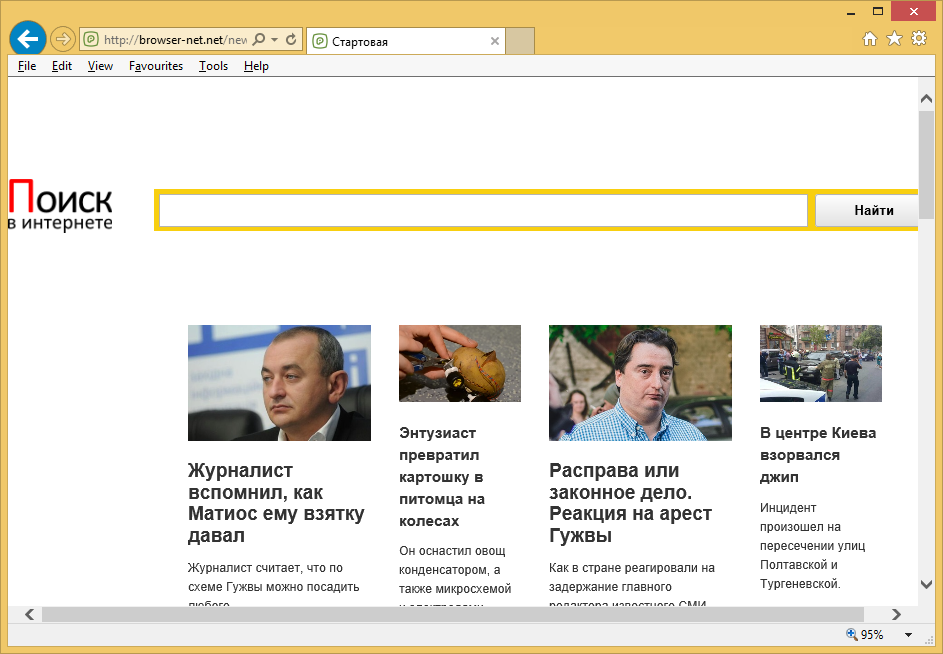Screen dimensions: 943x654
Task: Click the Forward navigation arrow
Action: coord(62,39)
